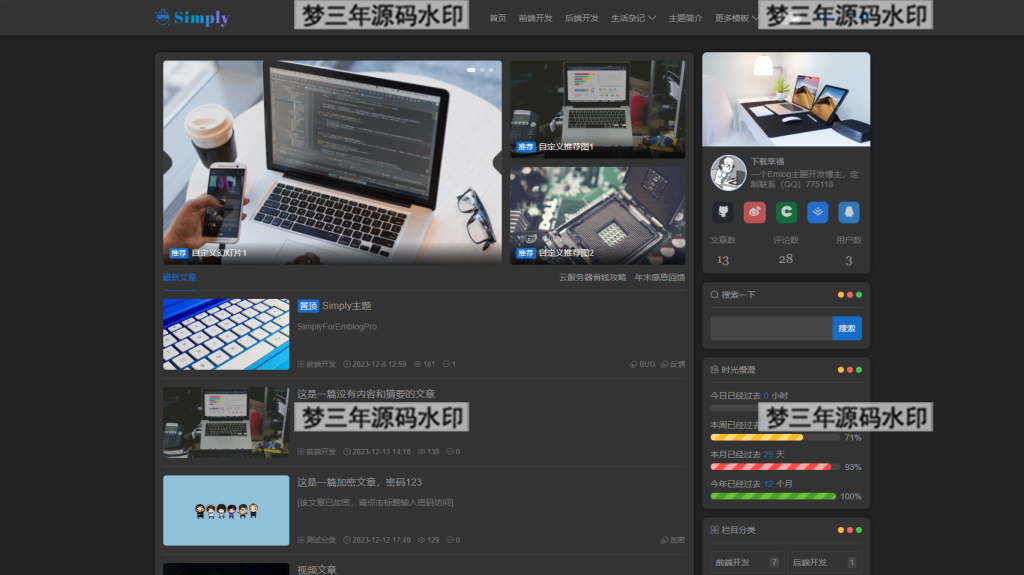The width and height of the screenshot is (1024, 575).
Task: Click the 用户数 count 3
Action: [848, 260]
